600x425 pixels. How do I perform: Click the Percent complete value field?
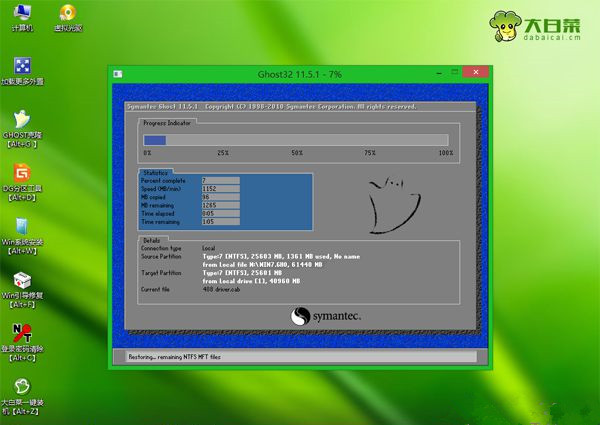(220, 180)
